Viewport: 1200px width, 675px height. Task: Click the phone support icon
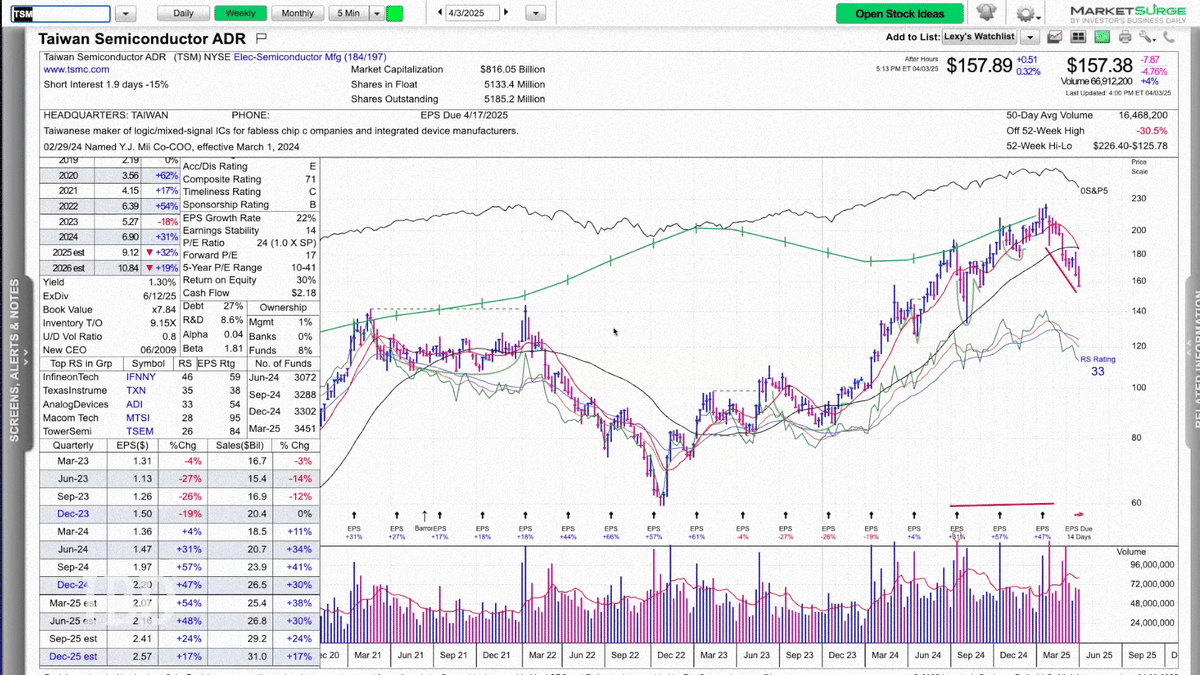click(x=1170, y=37)
